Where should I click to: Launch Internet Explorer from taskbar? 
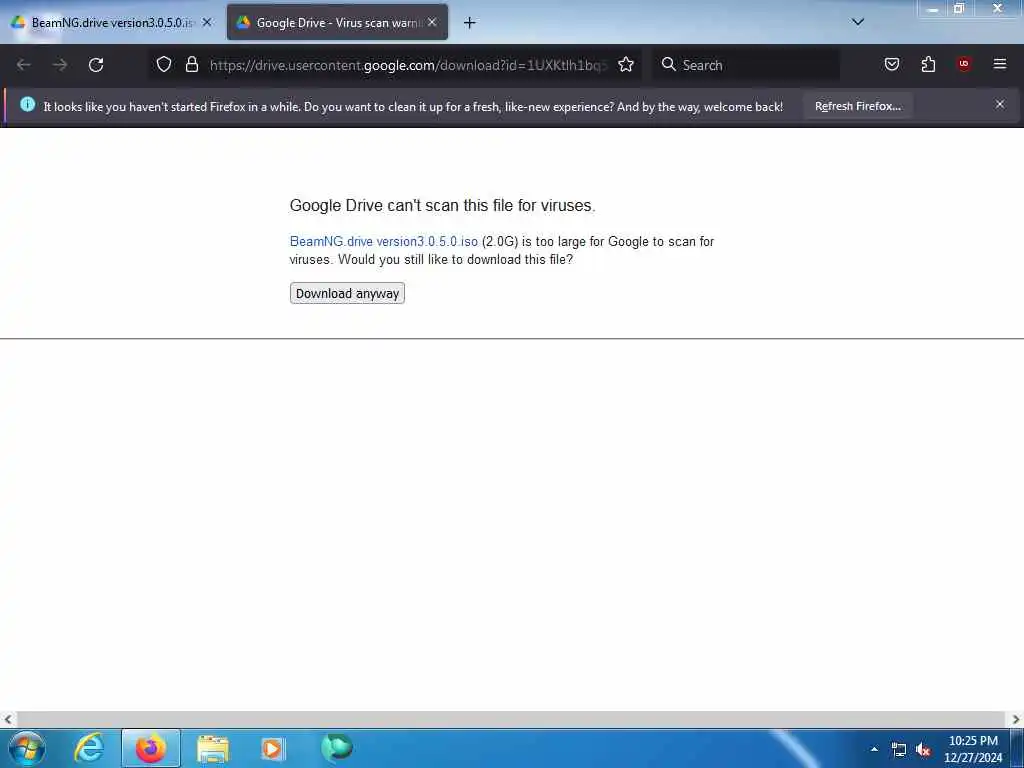(x=89, y=748)
